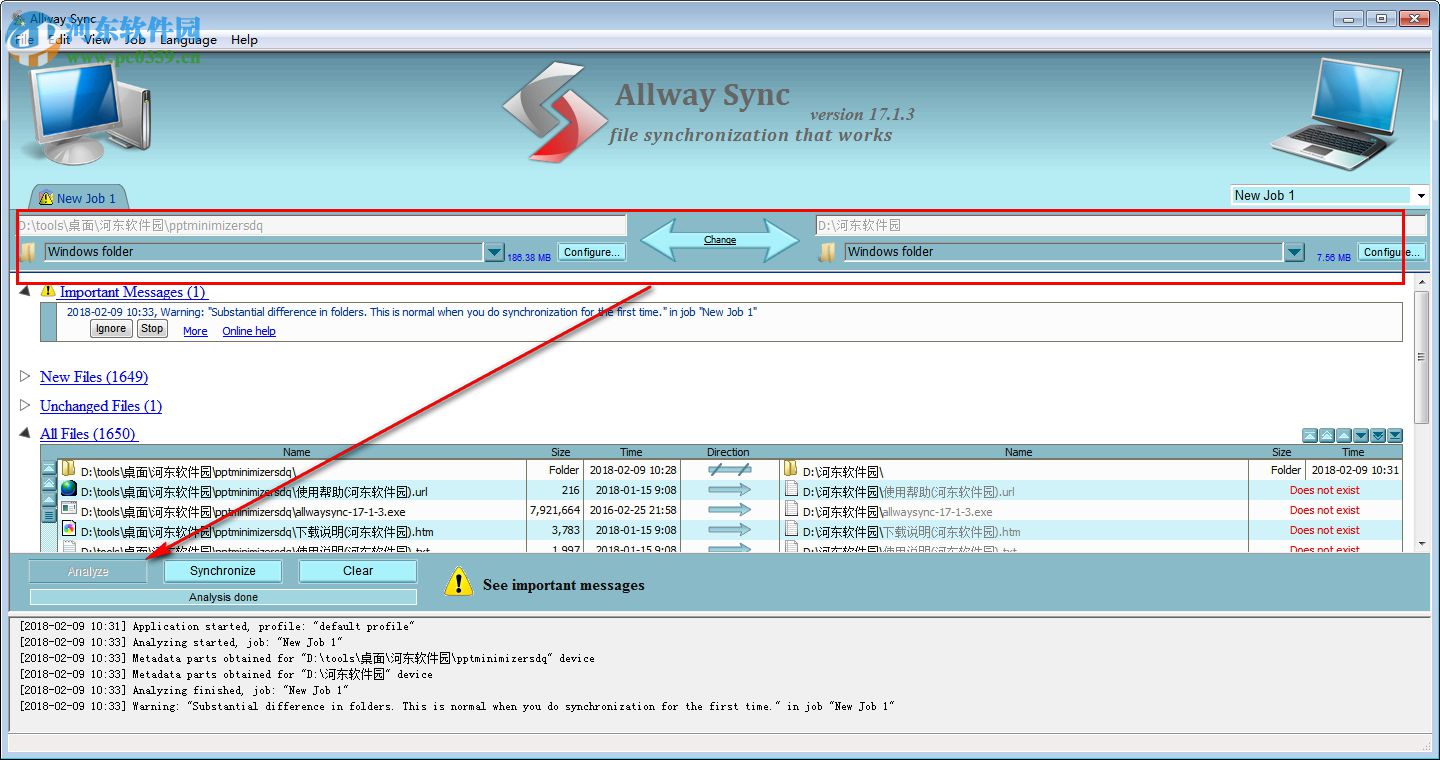Open Configure for the right folder
1440x760 pixels.
click(1391, 252)
